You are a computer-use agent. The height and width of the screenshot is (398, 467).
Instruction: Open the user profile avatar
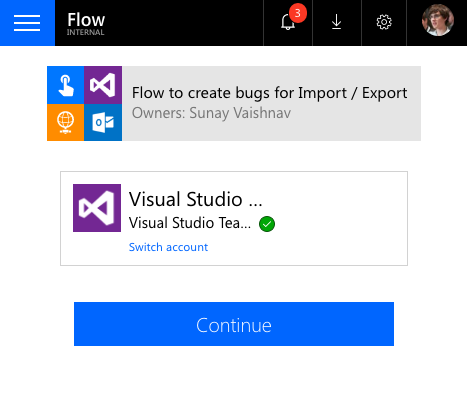tap(438, 20)
